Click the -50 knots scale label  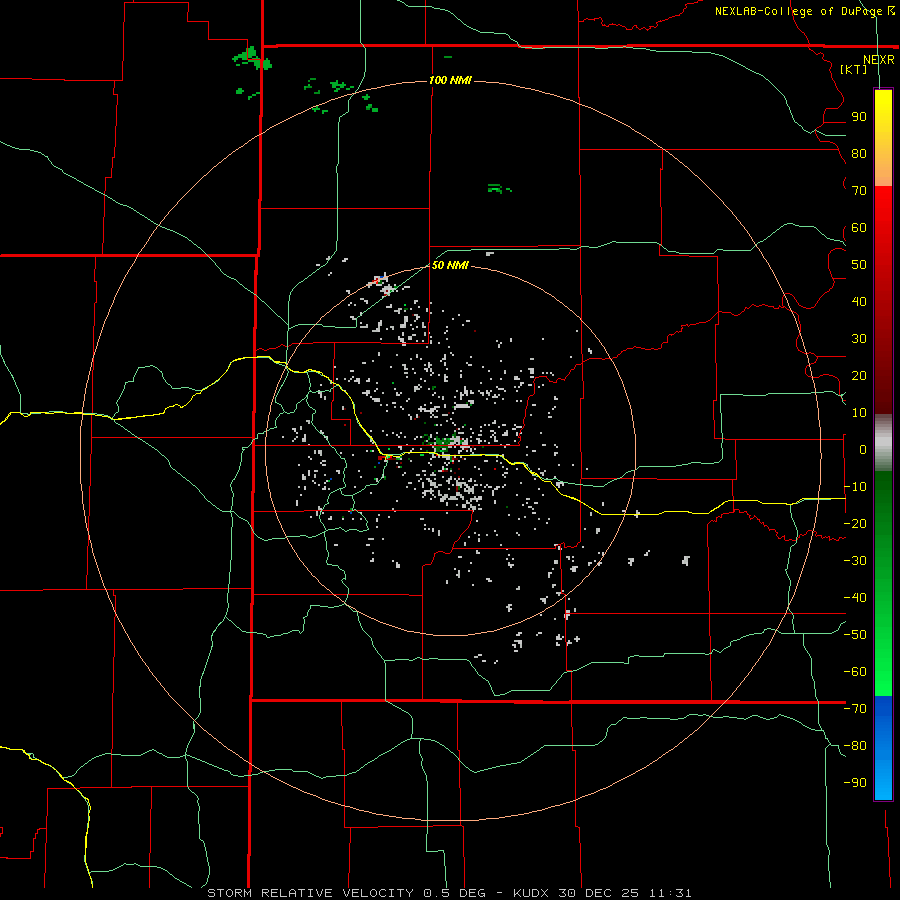[855, 635]
